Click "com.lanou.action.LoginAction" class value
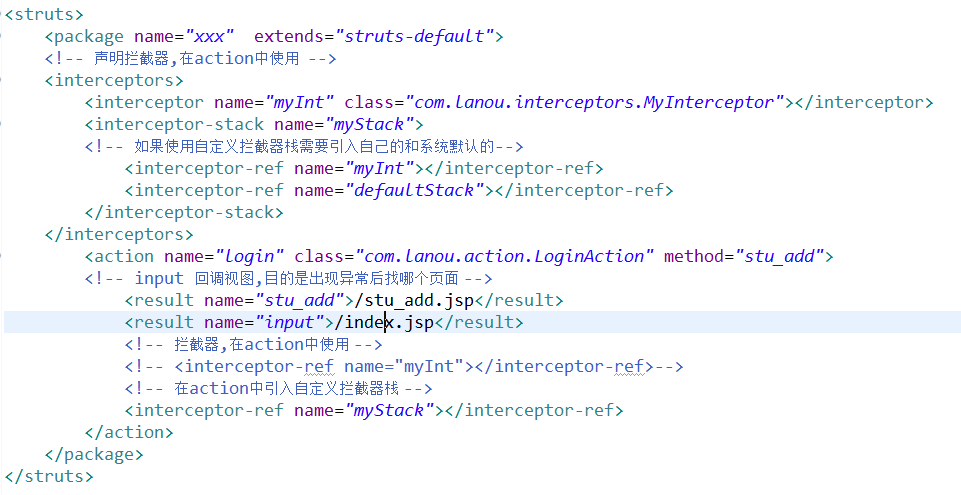 (x=504, y=256)
